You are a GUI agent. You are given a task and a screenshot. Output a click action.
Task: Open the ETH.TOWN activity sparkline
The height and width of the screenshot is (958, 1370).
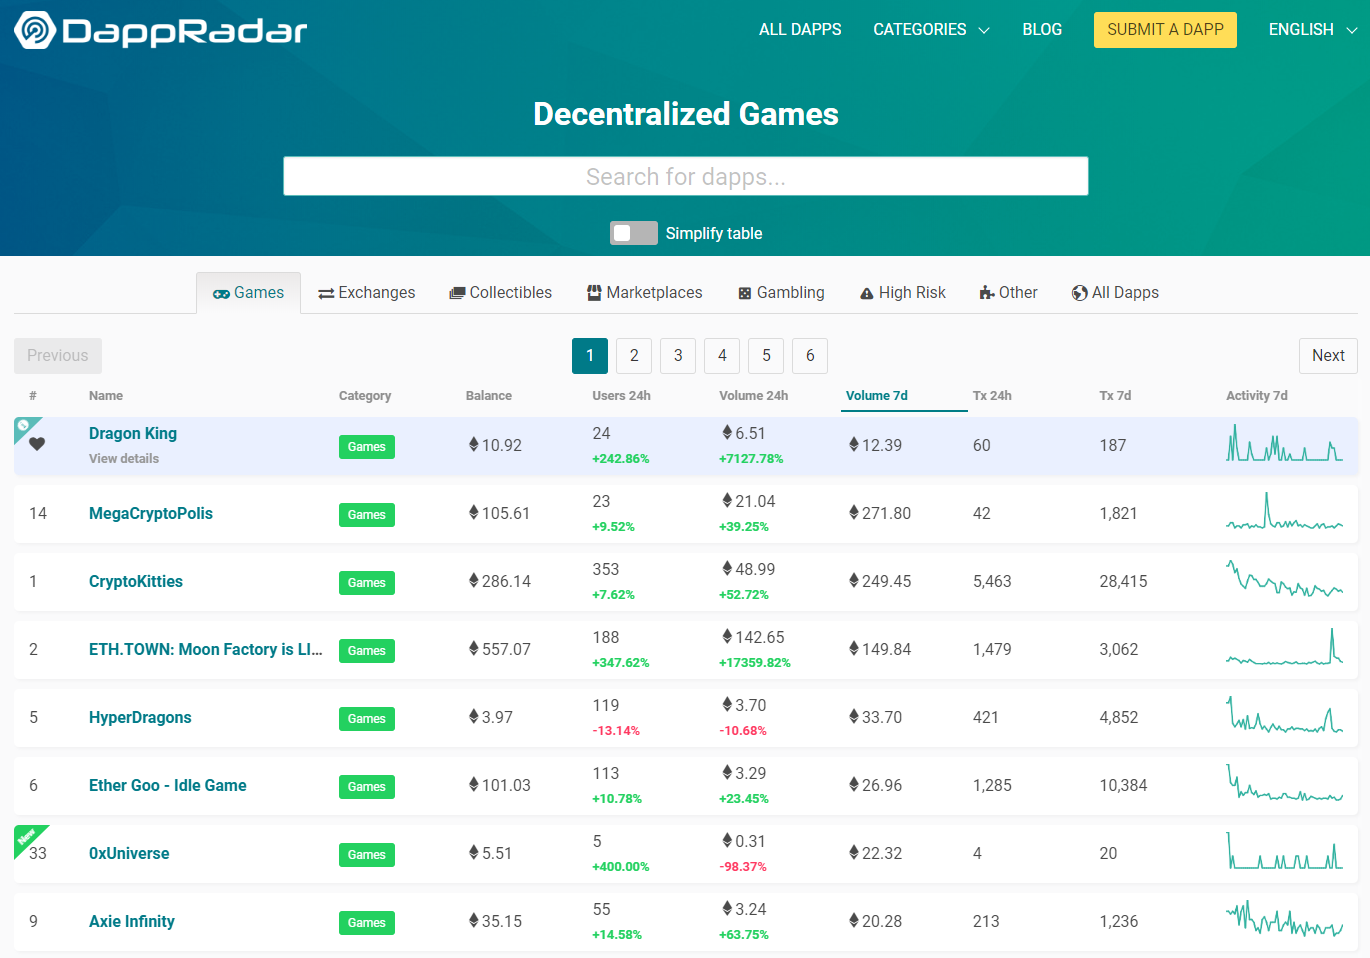point(1285,647)
